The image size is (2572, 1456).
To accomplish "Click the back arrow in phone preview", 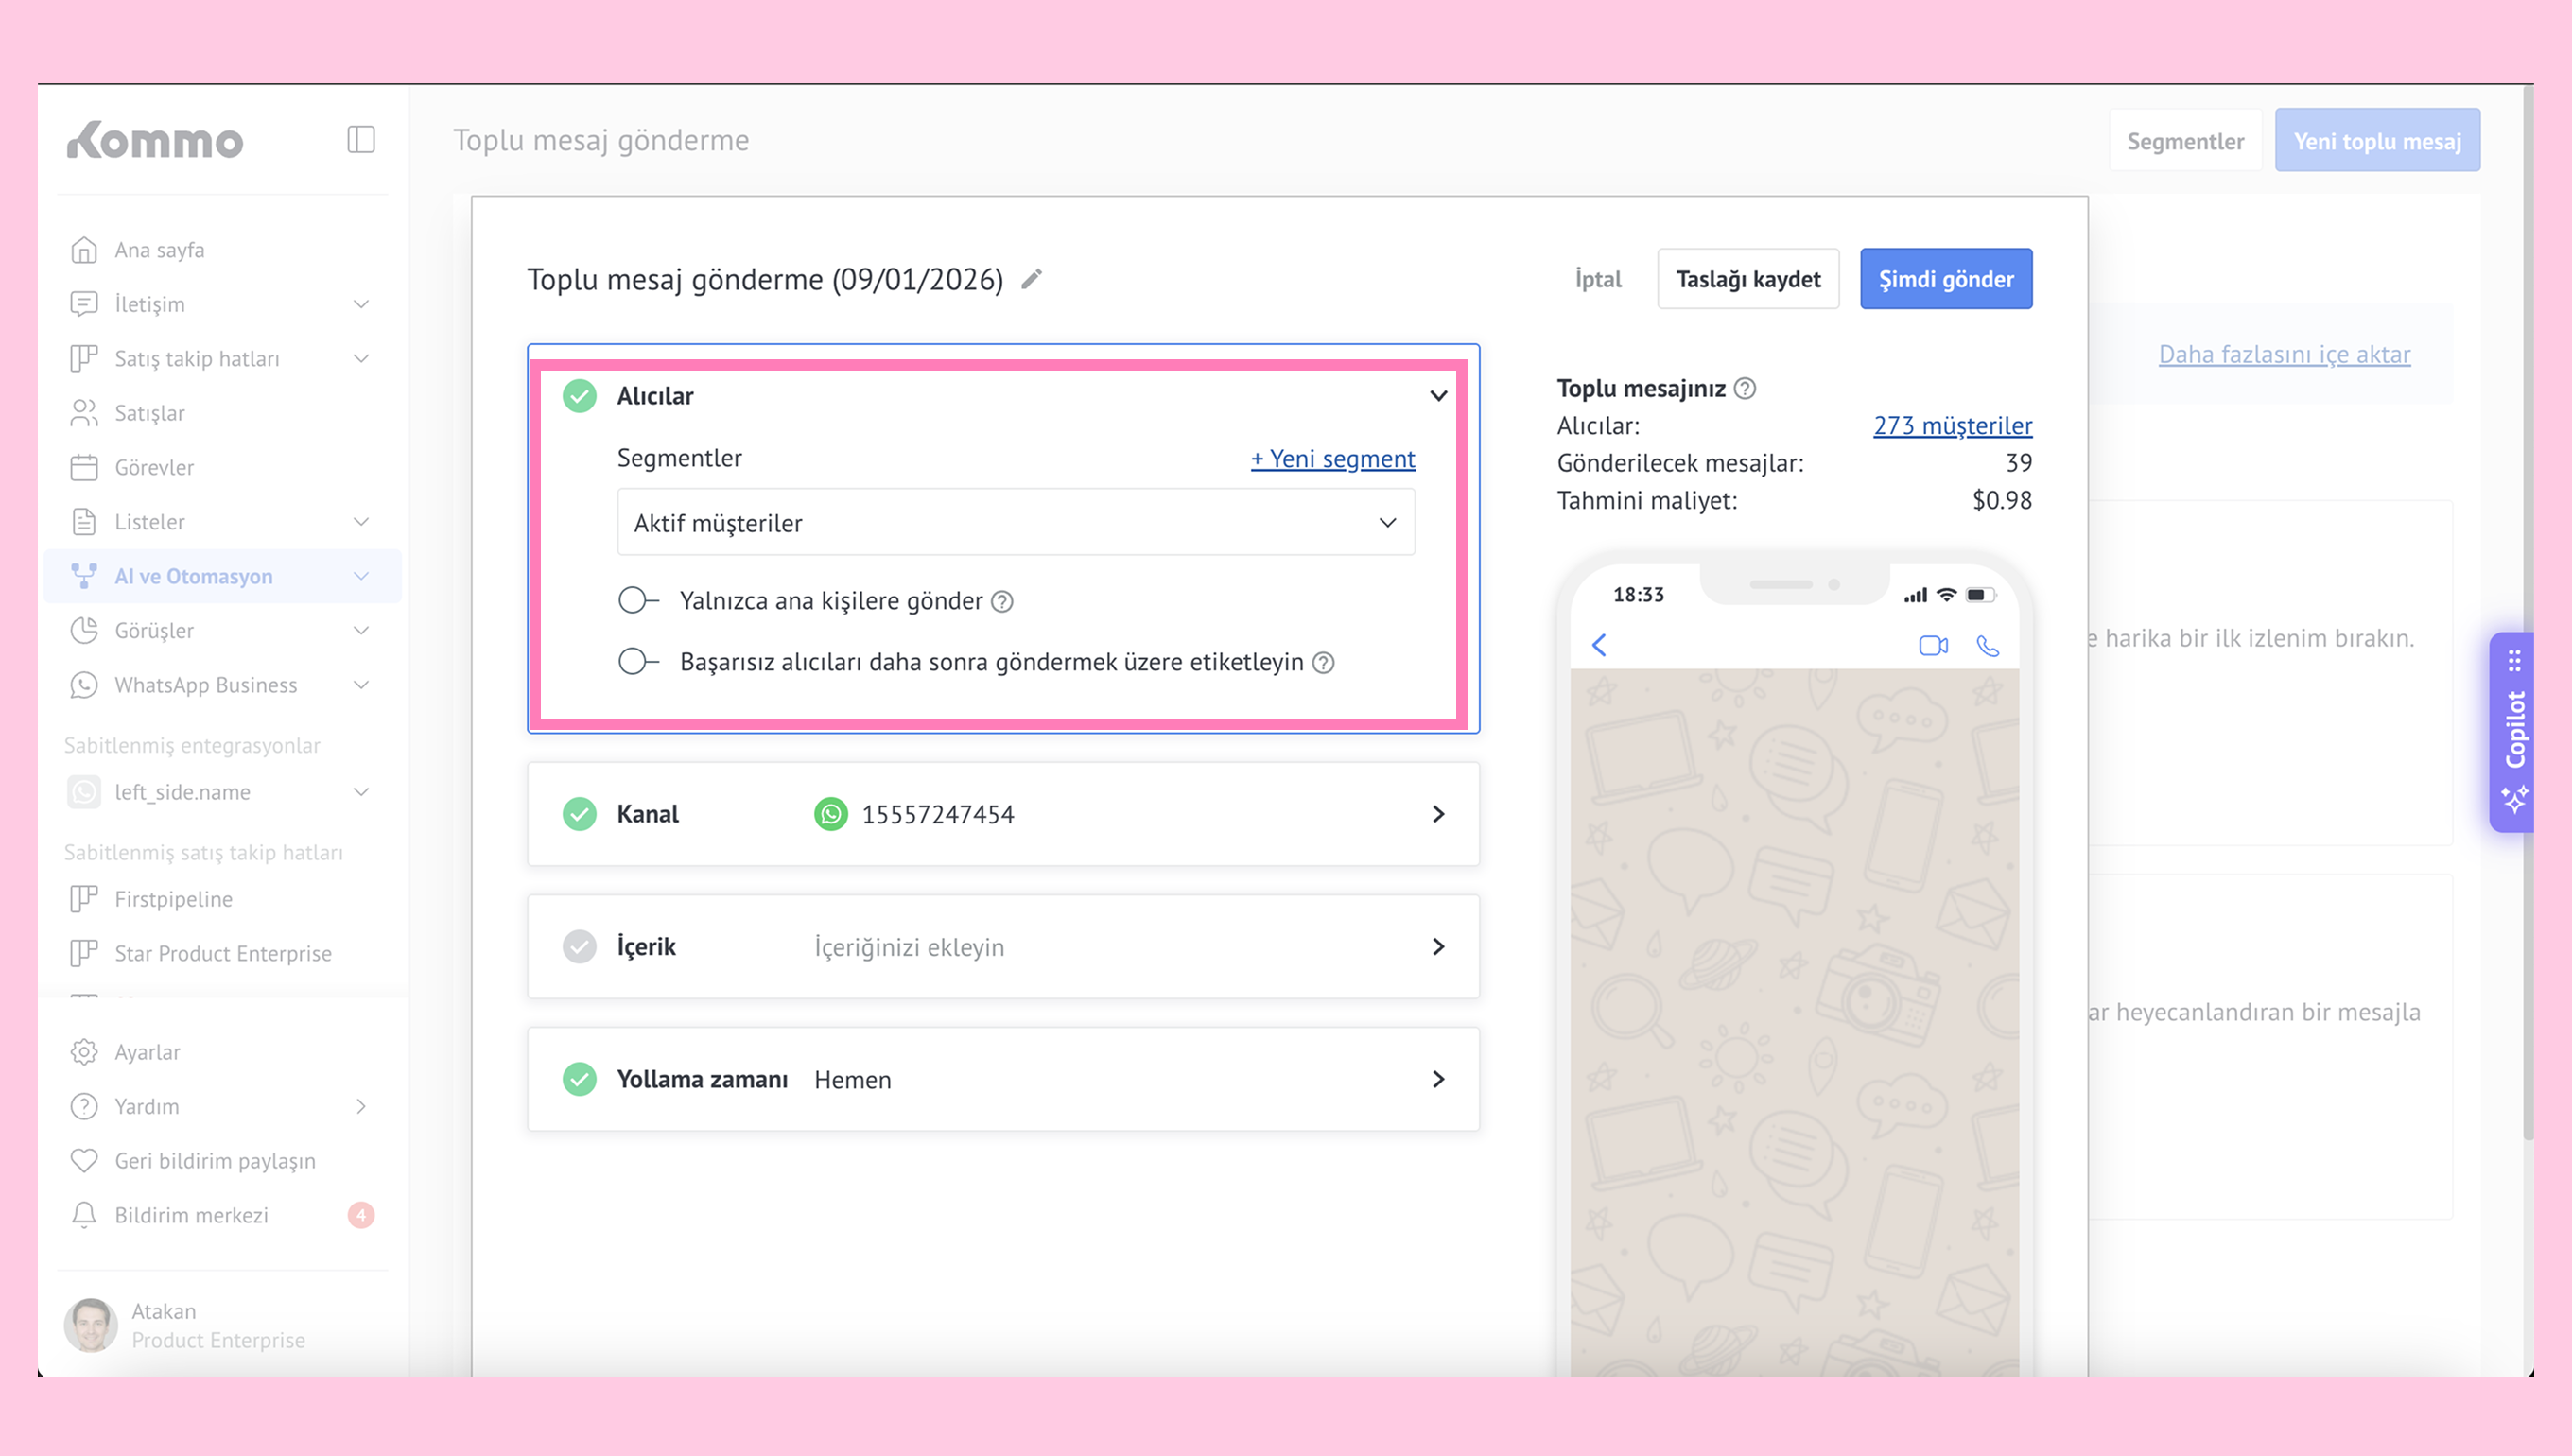I will point(1599,645).
